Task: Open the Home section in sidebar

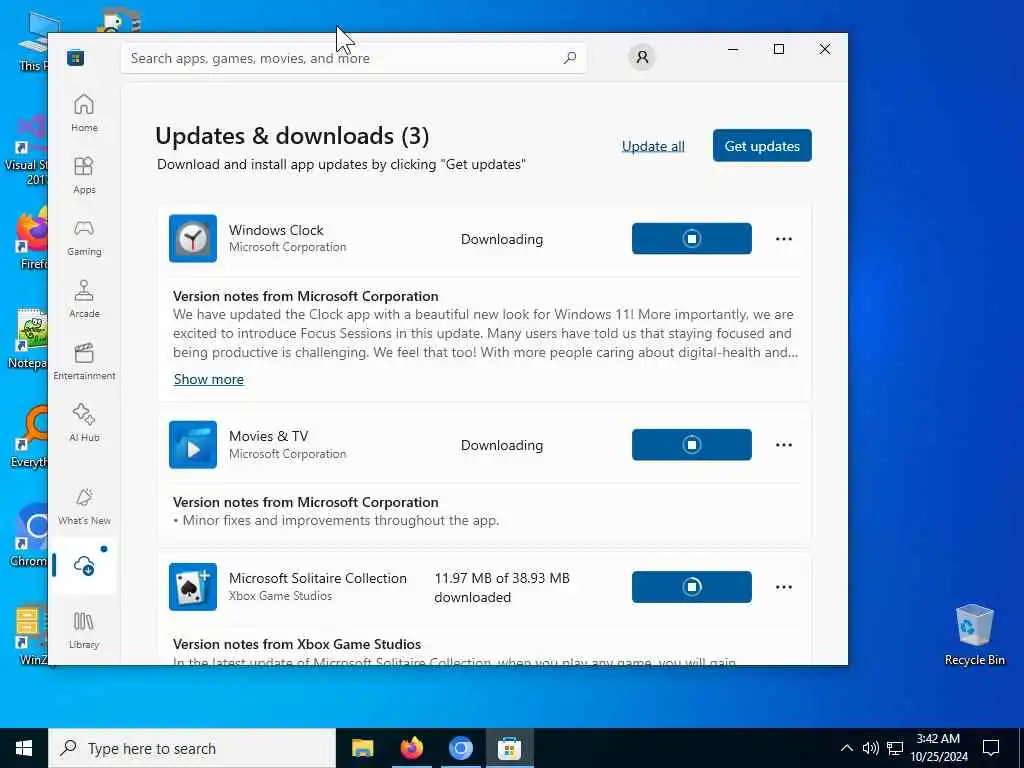Action: (x=84, y=113)
